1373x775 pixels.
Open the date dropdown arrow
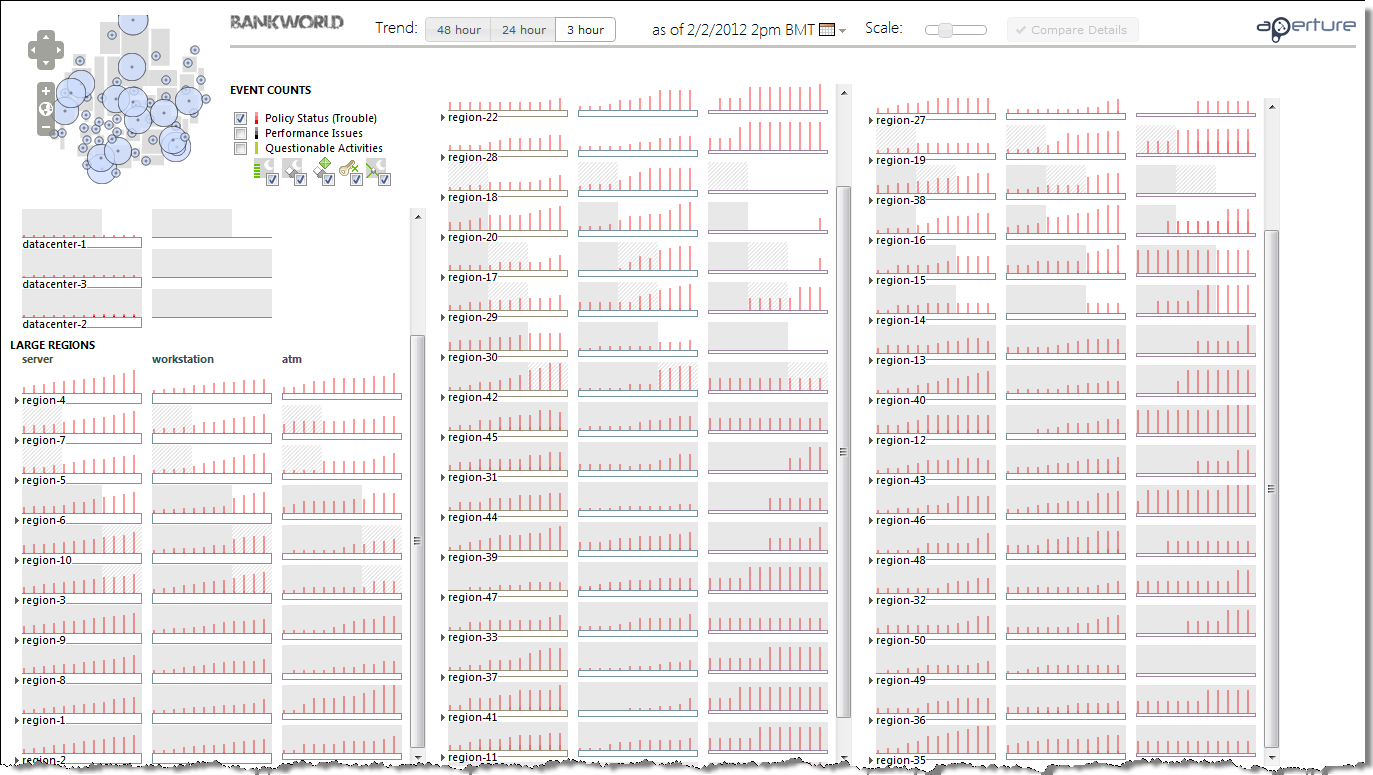tap(843, 31)
